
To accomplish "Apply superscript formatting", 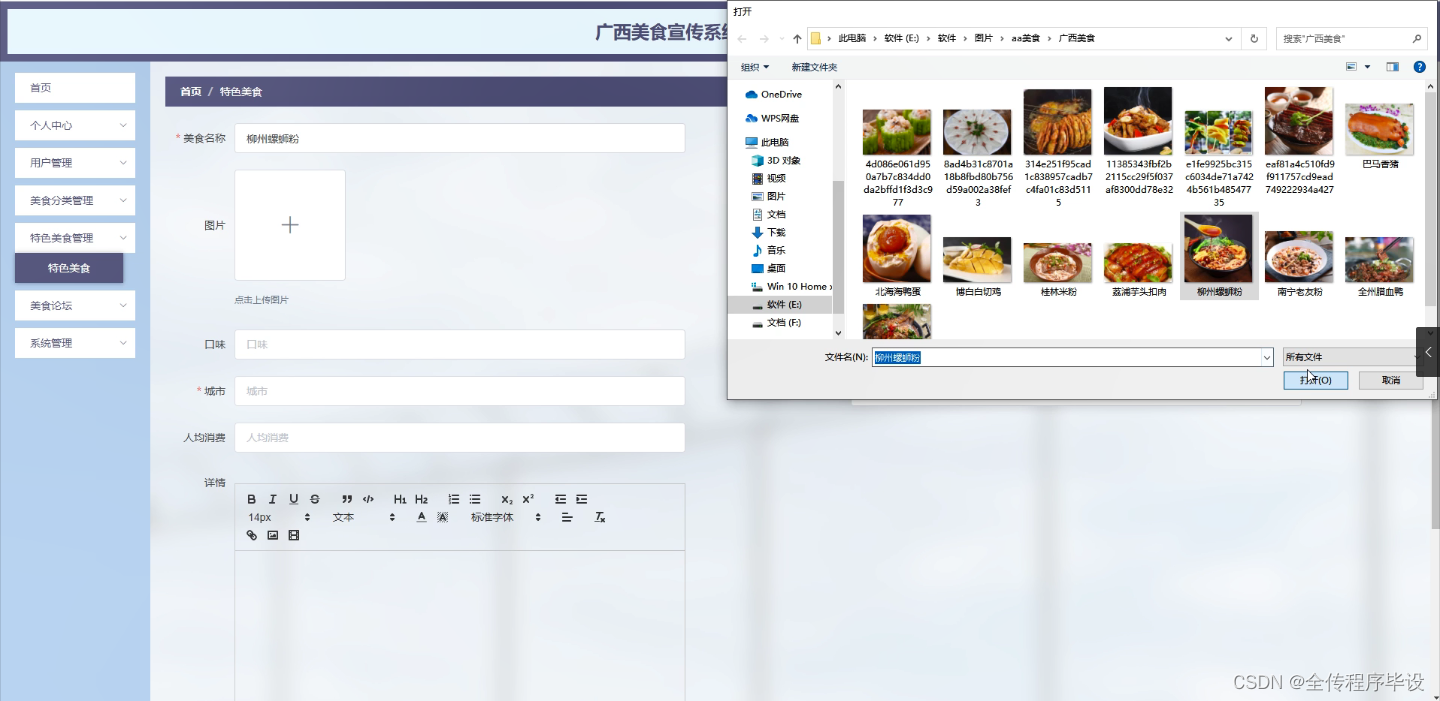I will (x=528, y=499).
